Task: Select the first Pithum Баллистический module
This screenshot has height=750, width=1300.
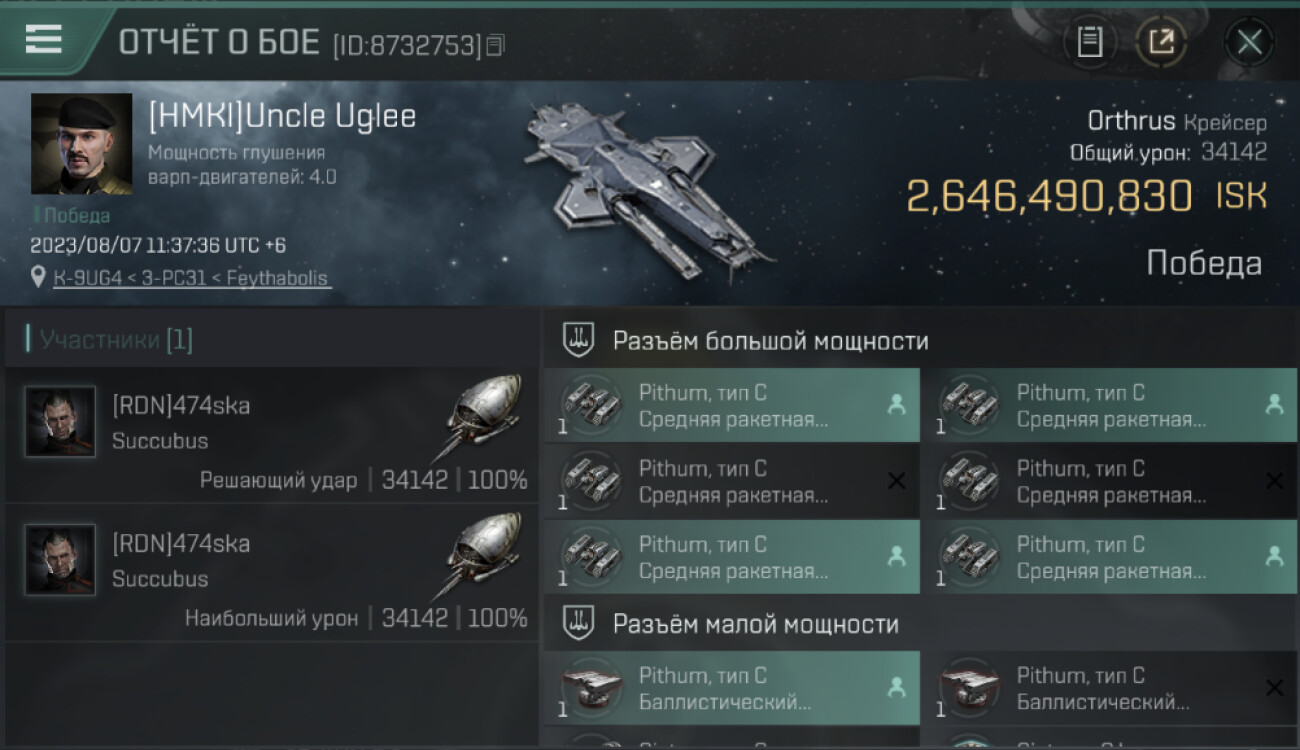Action: click(732, 688)
